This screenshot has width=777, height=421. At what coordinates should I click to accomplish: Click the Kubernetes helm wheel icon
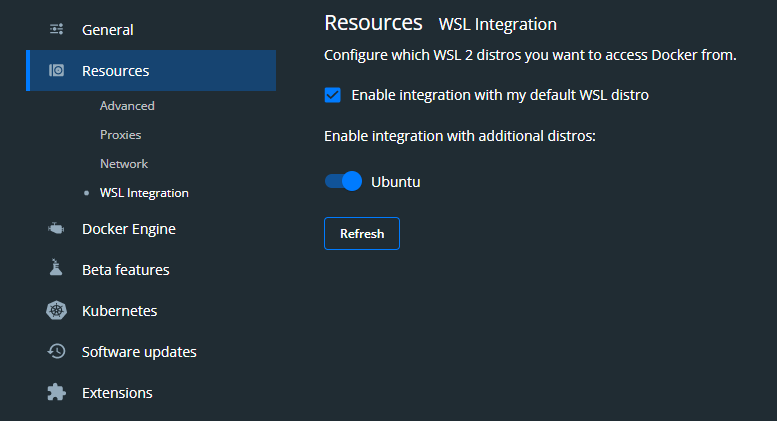(56, 311)
